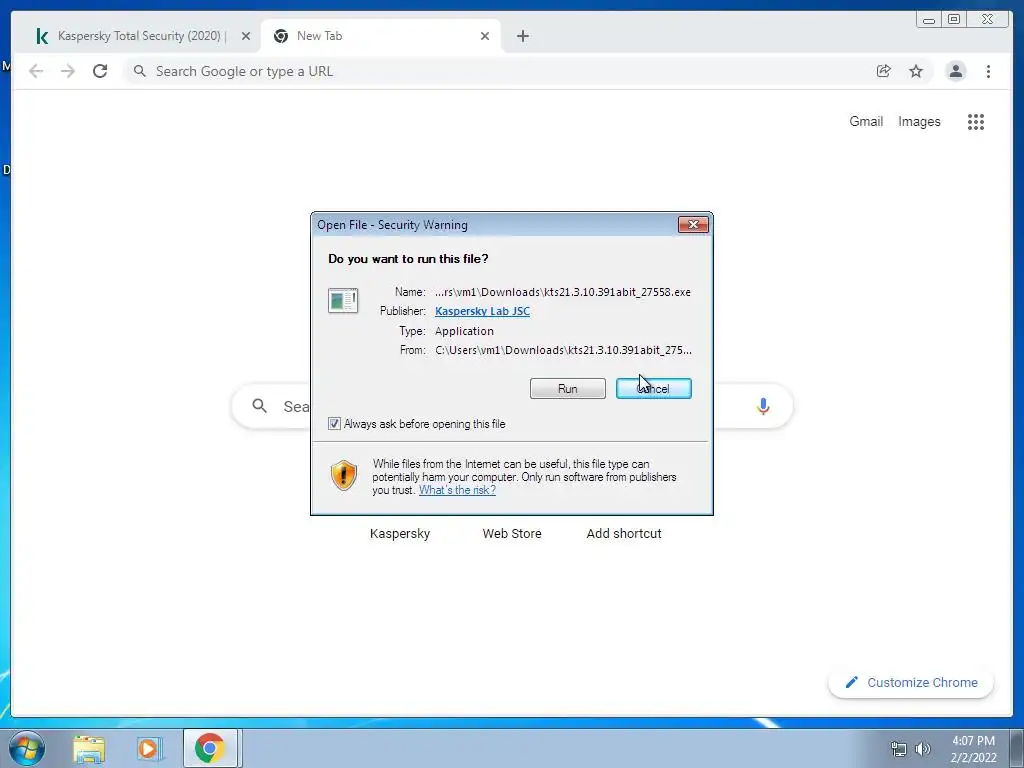Viewport: 1024px width, 768px height.
Task: Click the Kaspersky tab favicon
Action: 42,36
